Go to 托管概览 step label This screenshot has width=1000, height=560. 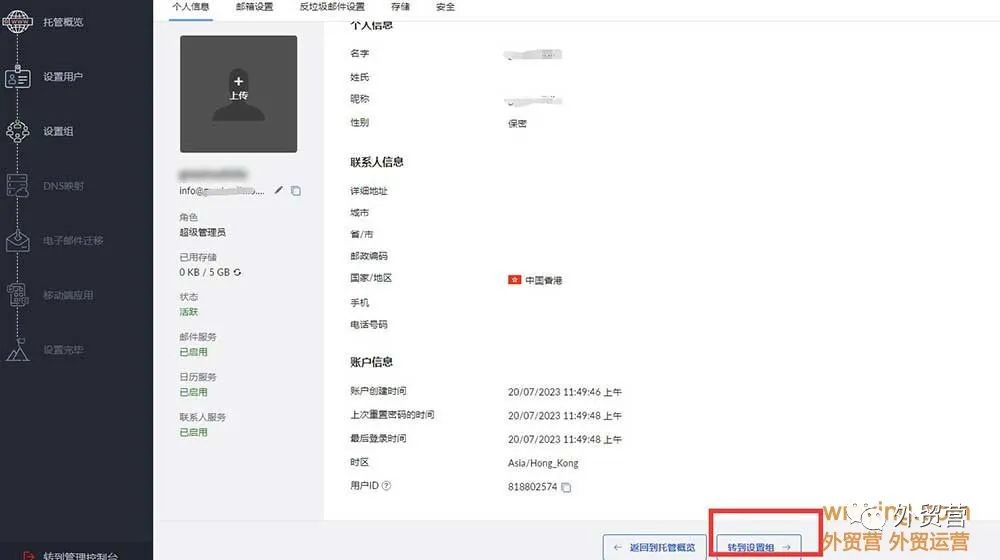pyautogui.click(x=63, y=22)
